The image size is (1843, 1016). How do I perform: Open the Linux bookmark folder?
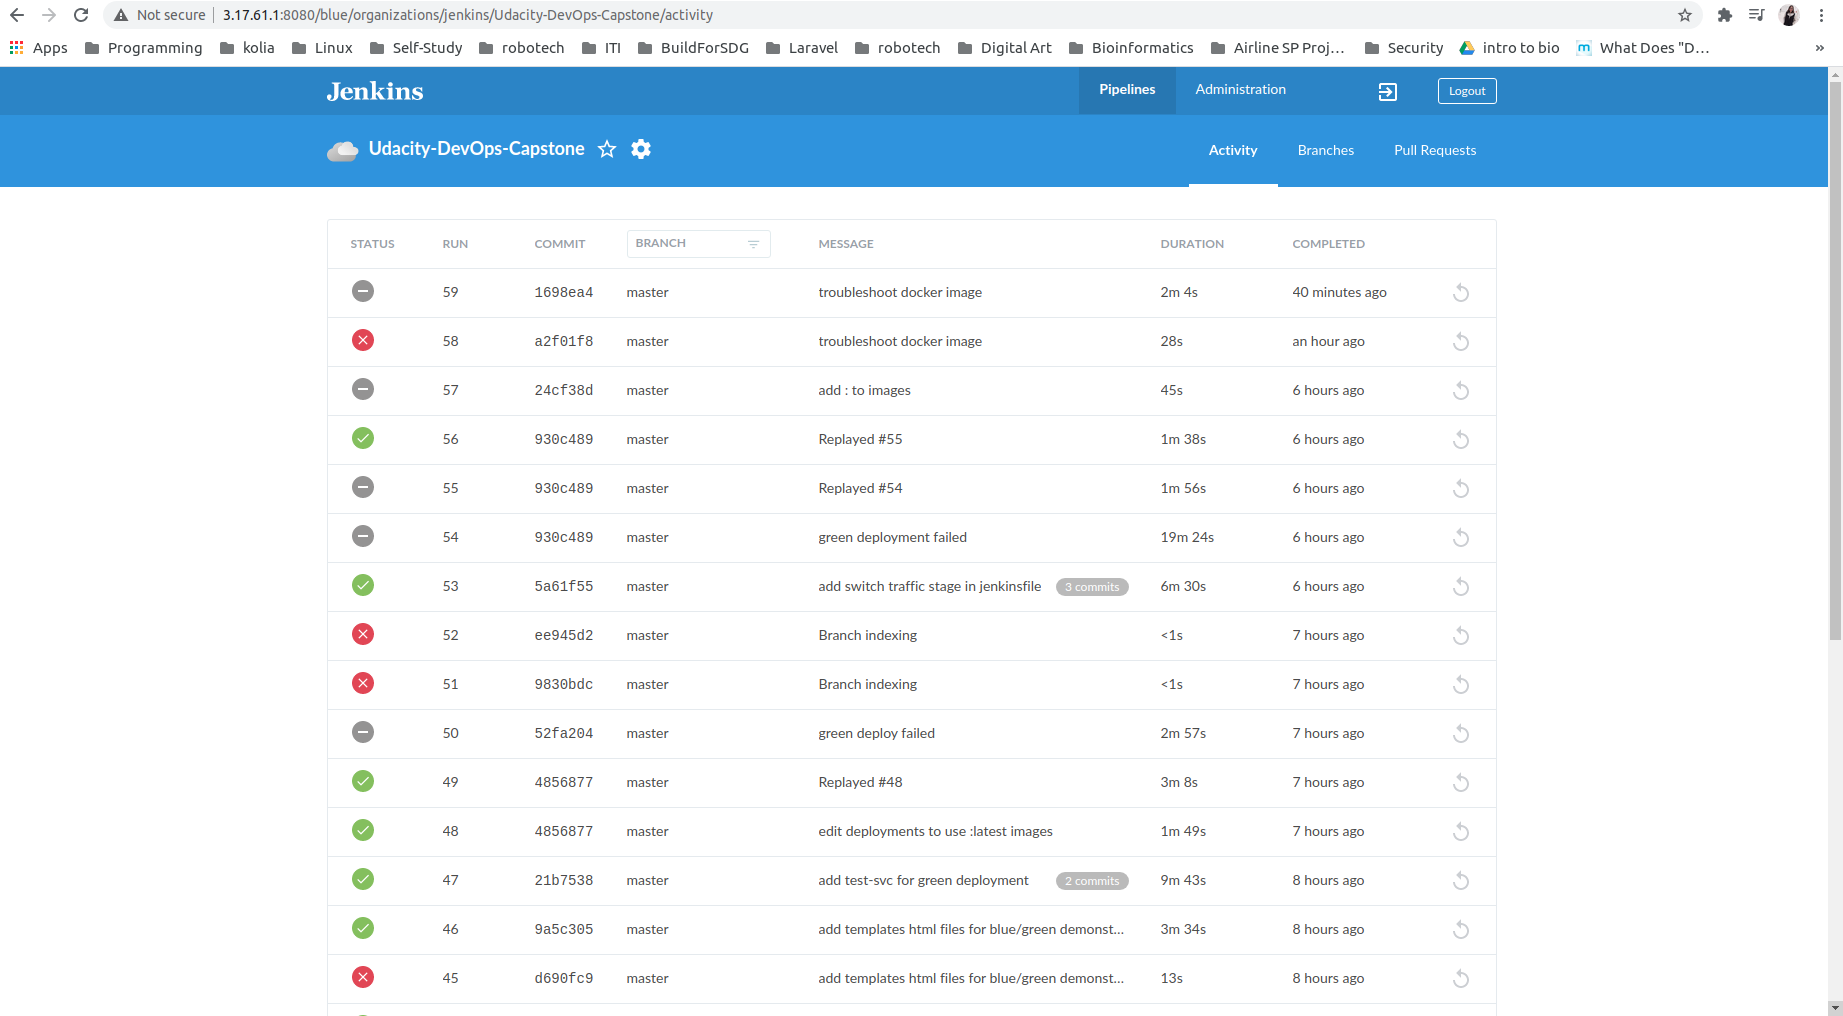tap(322, 48)
